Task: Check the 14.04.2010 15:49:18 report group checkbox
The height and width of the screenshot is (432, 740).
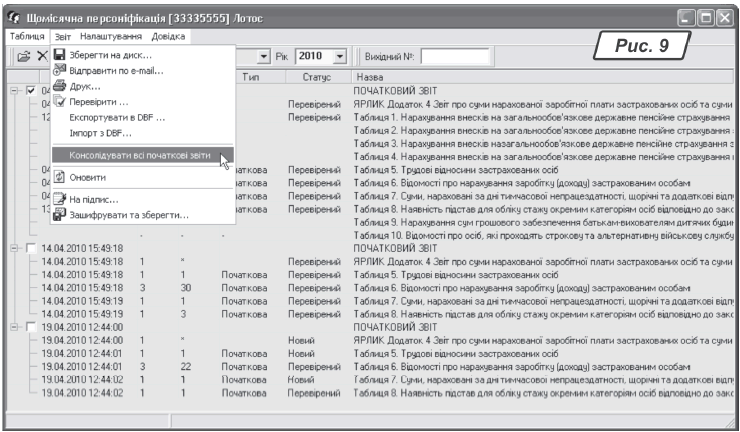Action: click(x=31, y=247)
